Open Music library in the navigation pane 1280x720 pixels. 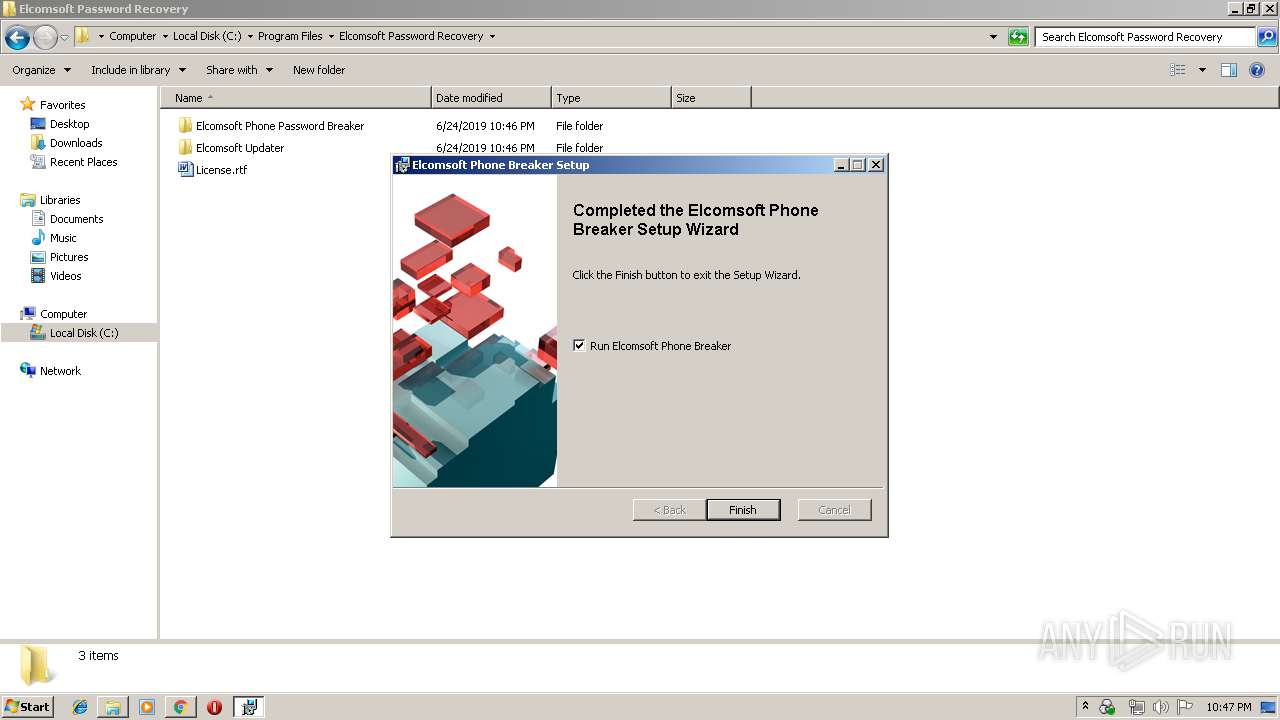coord(54,238)
